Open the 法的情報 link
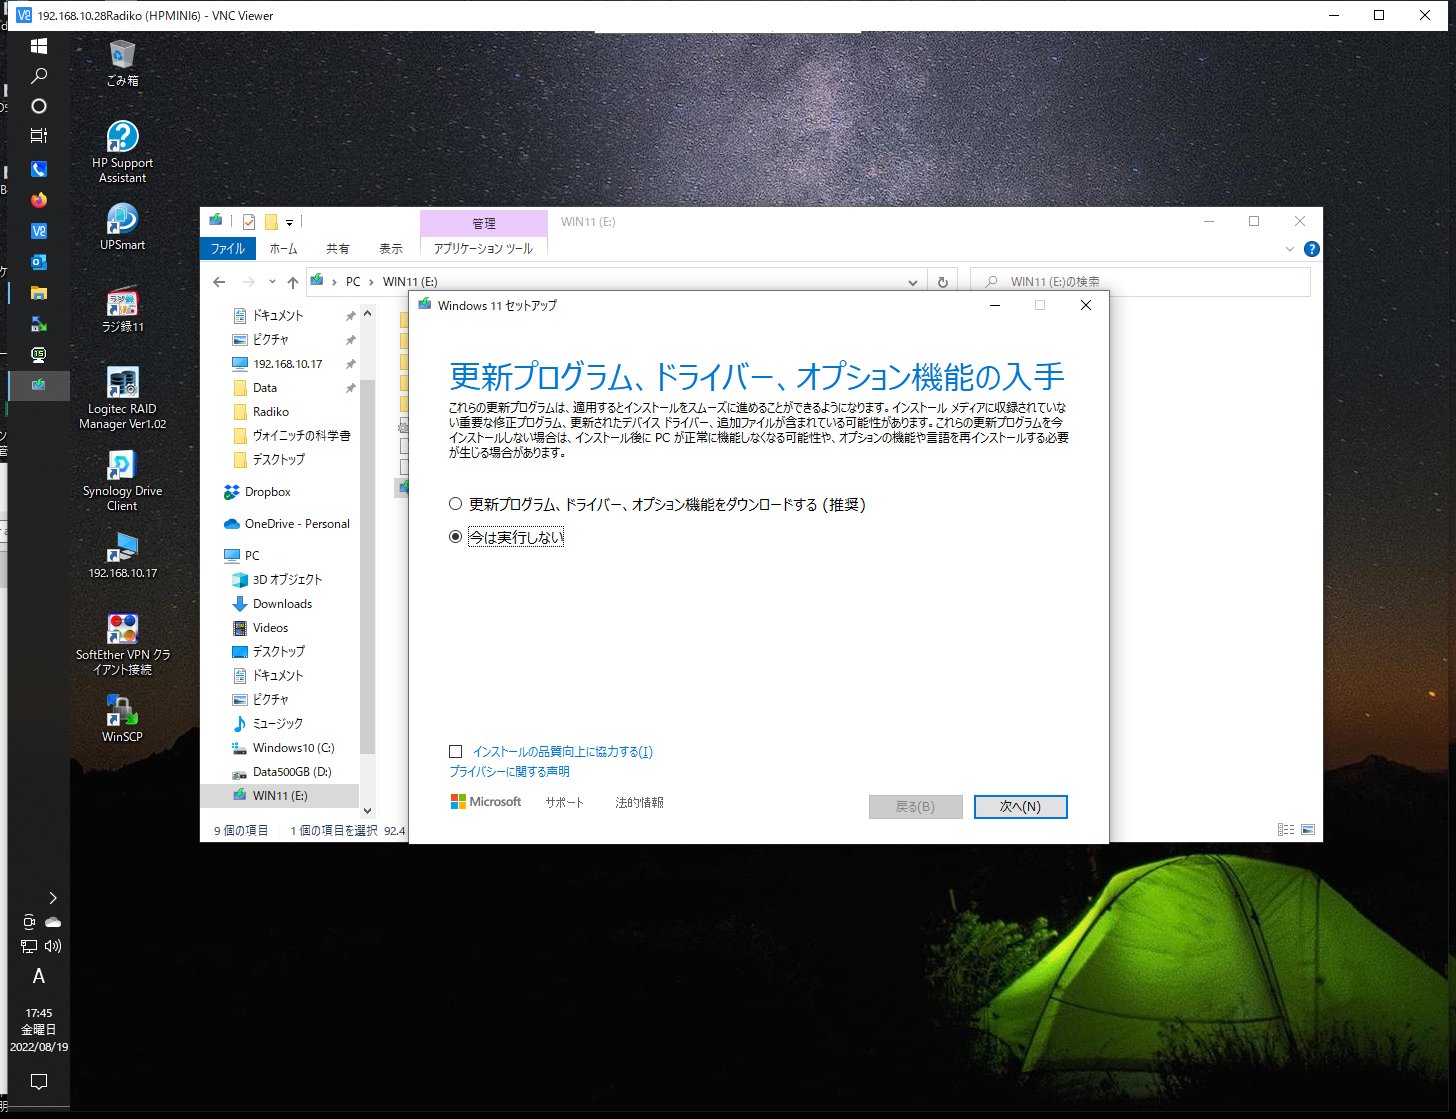 [x=639, y=803]
